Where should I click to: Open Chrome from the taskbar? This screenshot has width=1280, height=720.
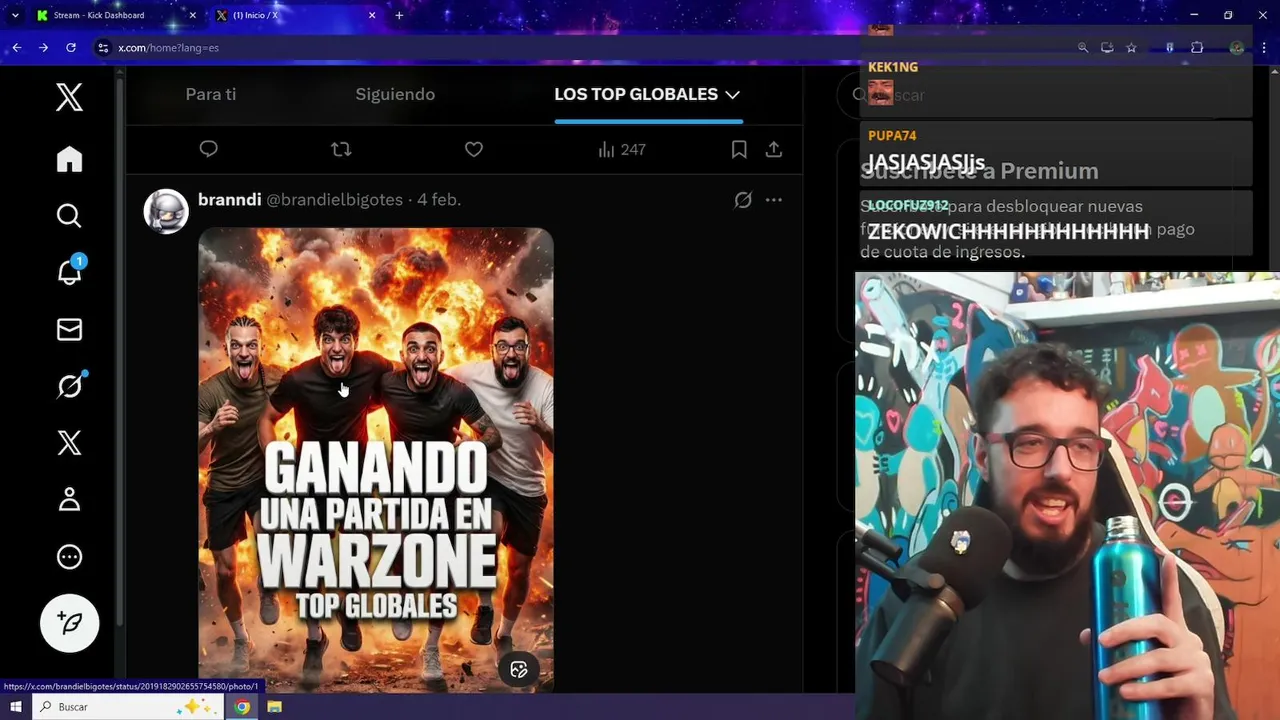[242, 707]
